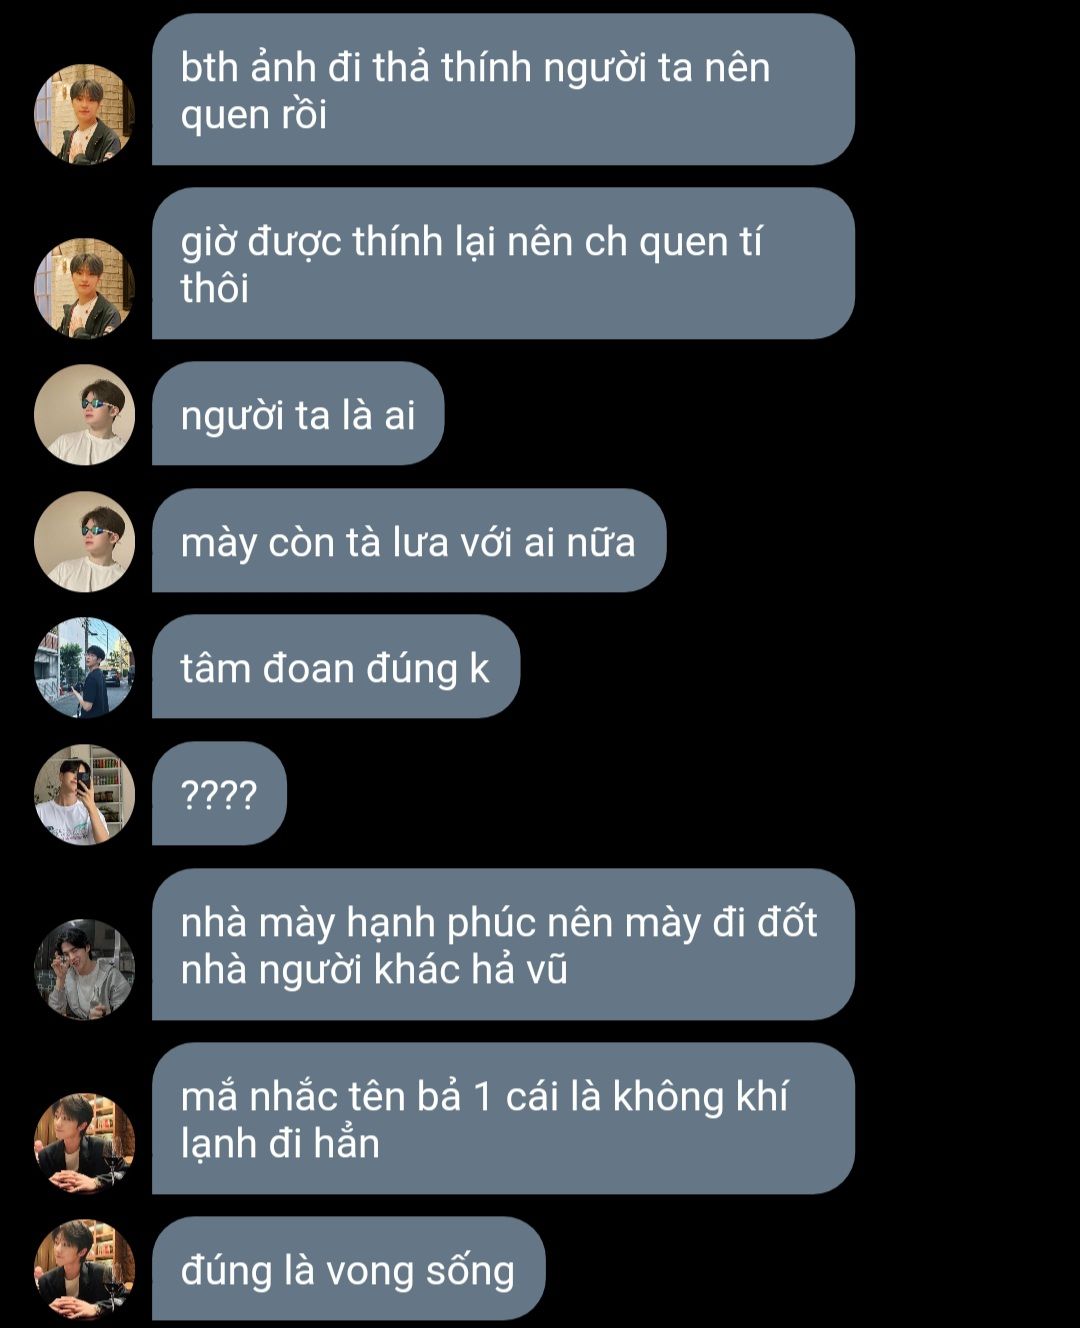Viewport: 1080px width, 1328px height.
Task: Select the "tâm đoan đúng k" message
Action: pyautogui.click(x=336, y=667)
